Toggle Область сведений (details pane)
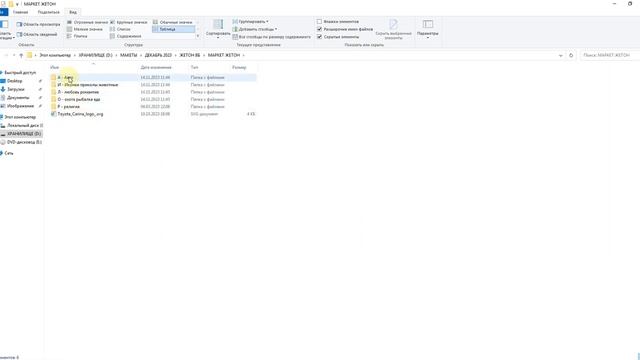The width and height of the screenshot is (640, 360). [x=37, y=35]
